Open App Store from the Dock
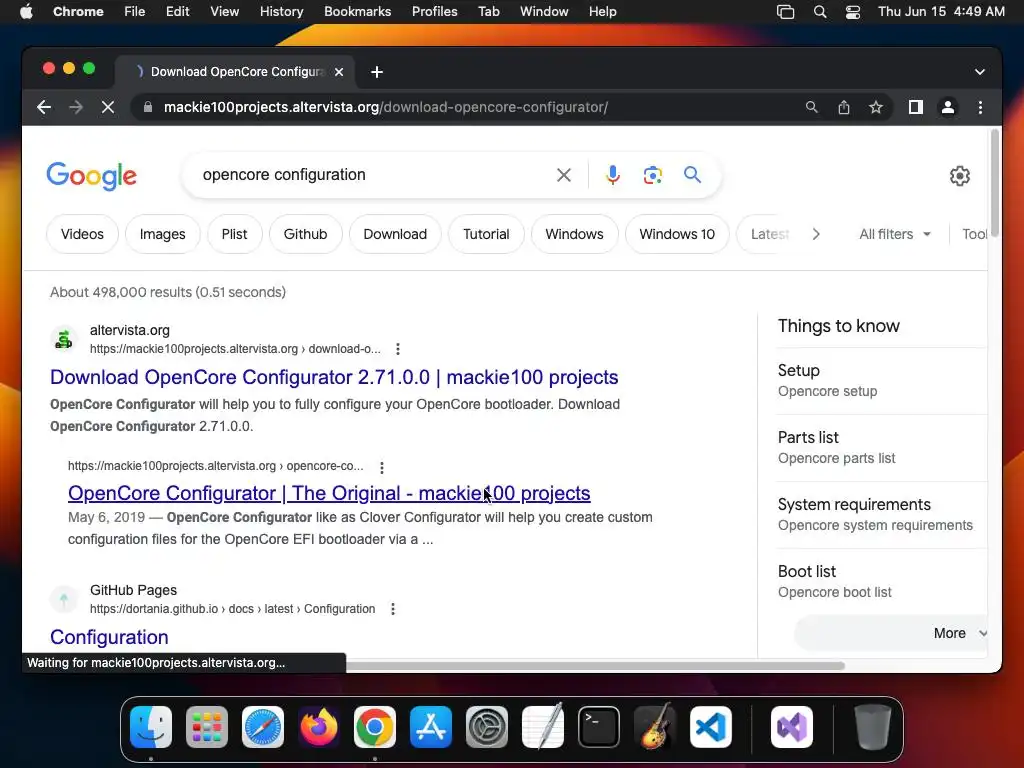The image size is (1024, 768). (431, 727)
